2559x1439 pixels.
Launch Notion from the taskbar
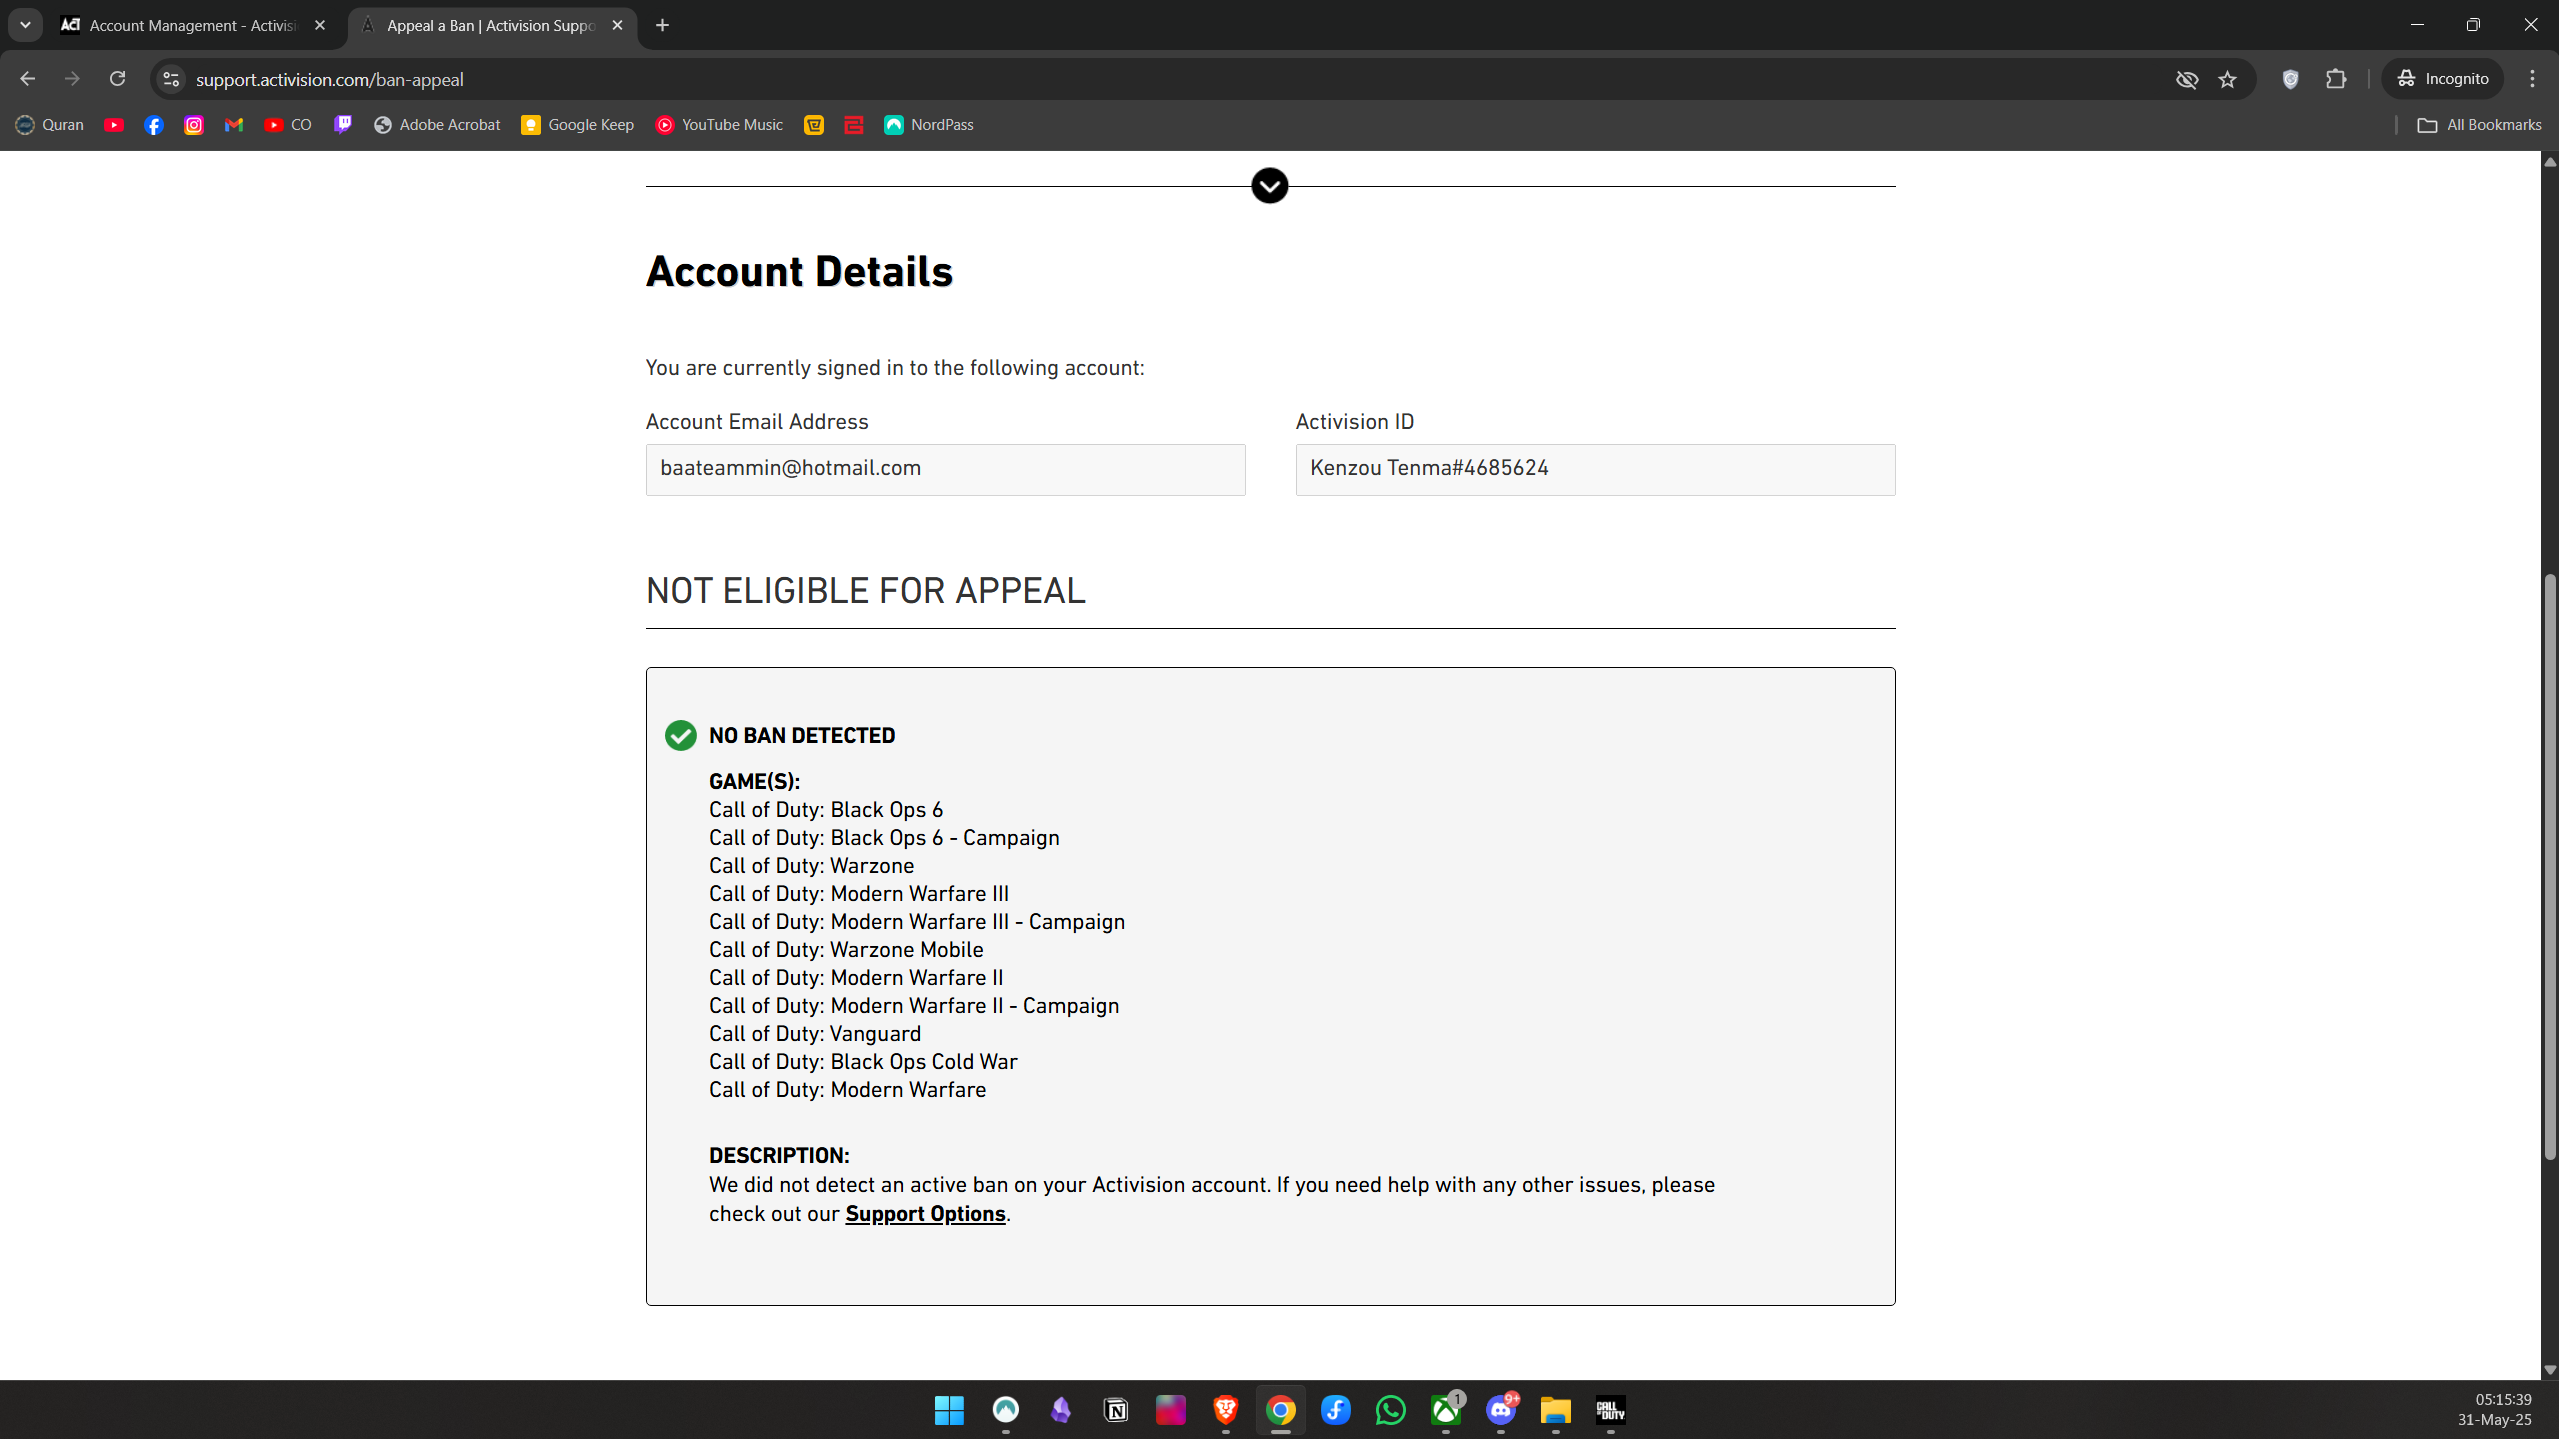[1115, 1410]
